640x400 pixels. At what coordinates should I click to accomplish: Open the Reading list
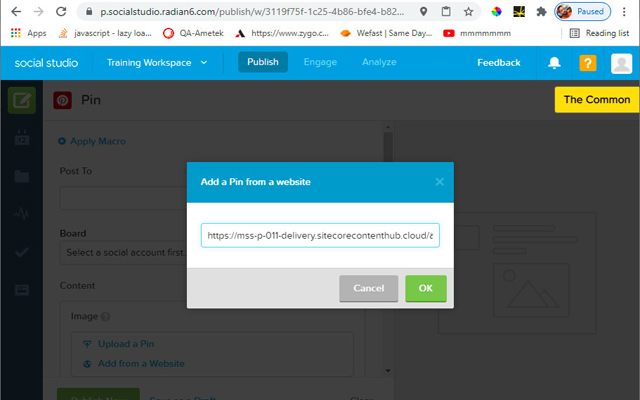(599, 33)
